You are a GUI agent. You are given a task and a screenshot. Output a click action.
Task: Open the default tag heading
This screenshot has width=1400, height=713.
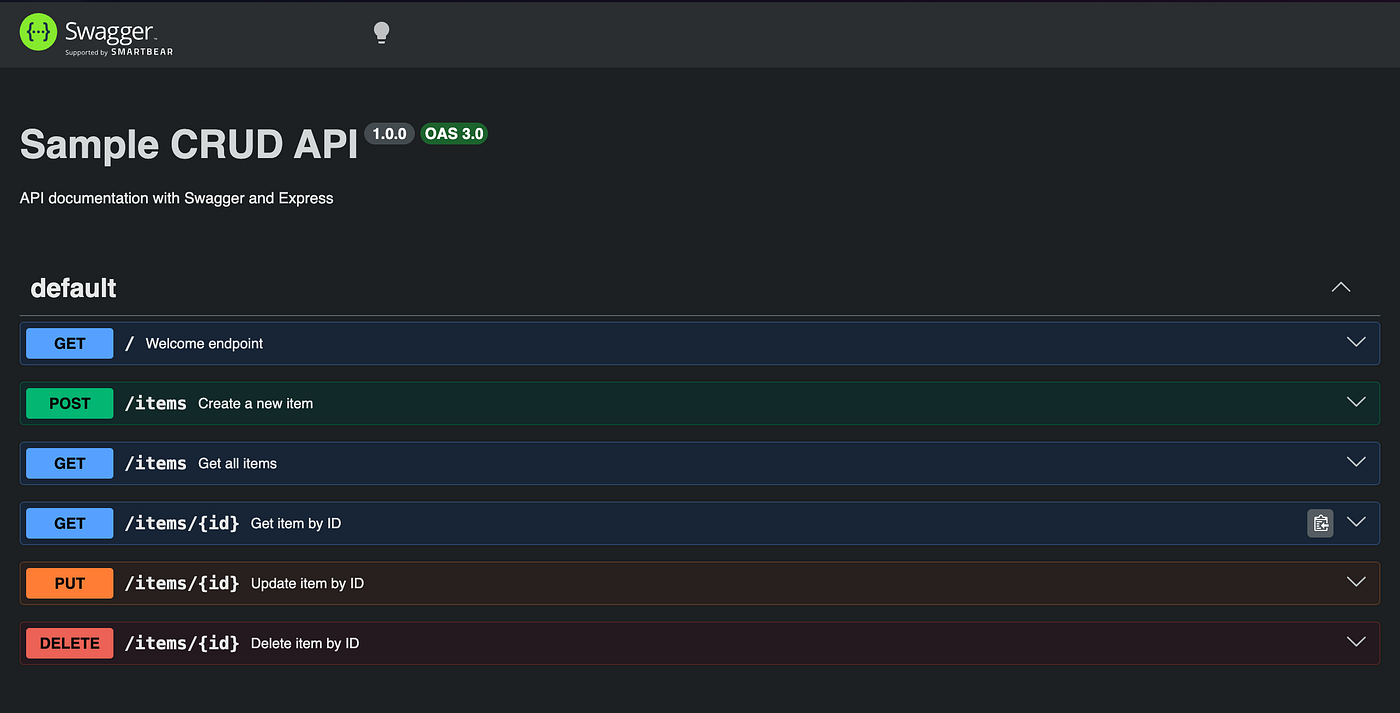point(73,288)
